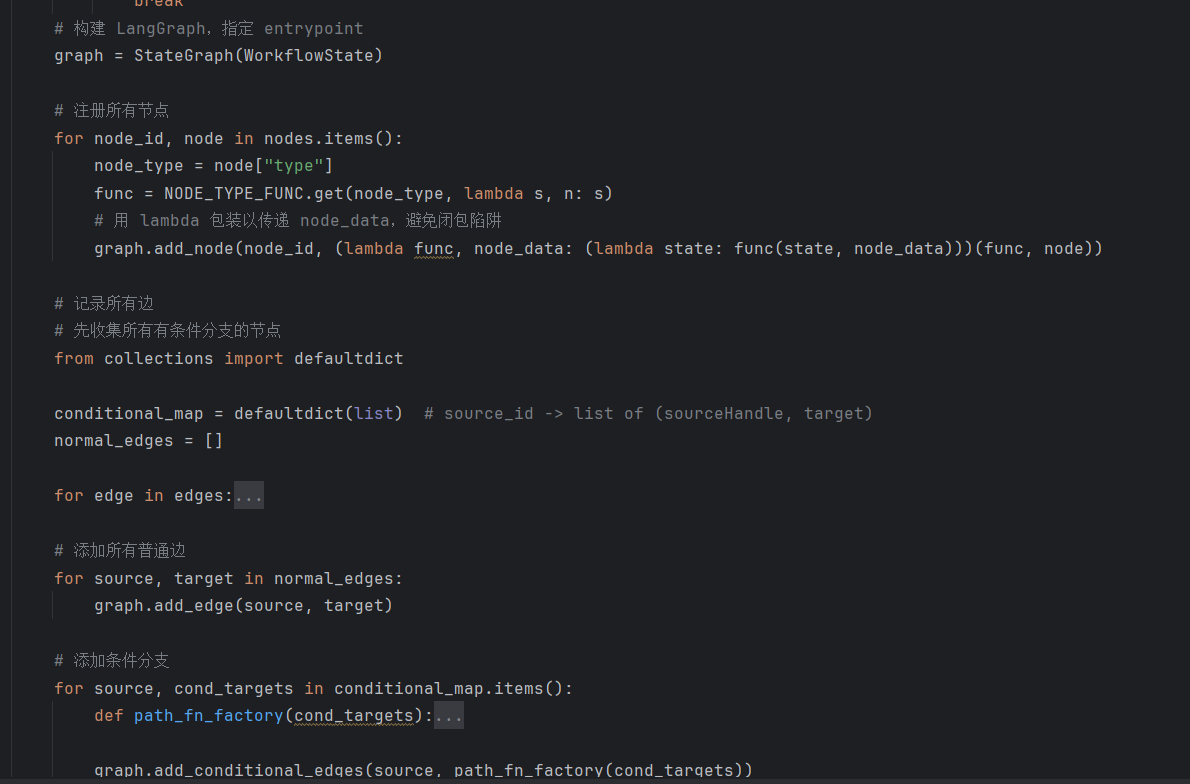The height and width of the screenshot is (784, 1190).
Task: Expand the folded body of the edges loop
Action: click(248, 494)
